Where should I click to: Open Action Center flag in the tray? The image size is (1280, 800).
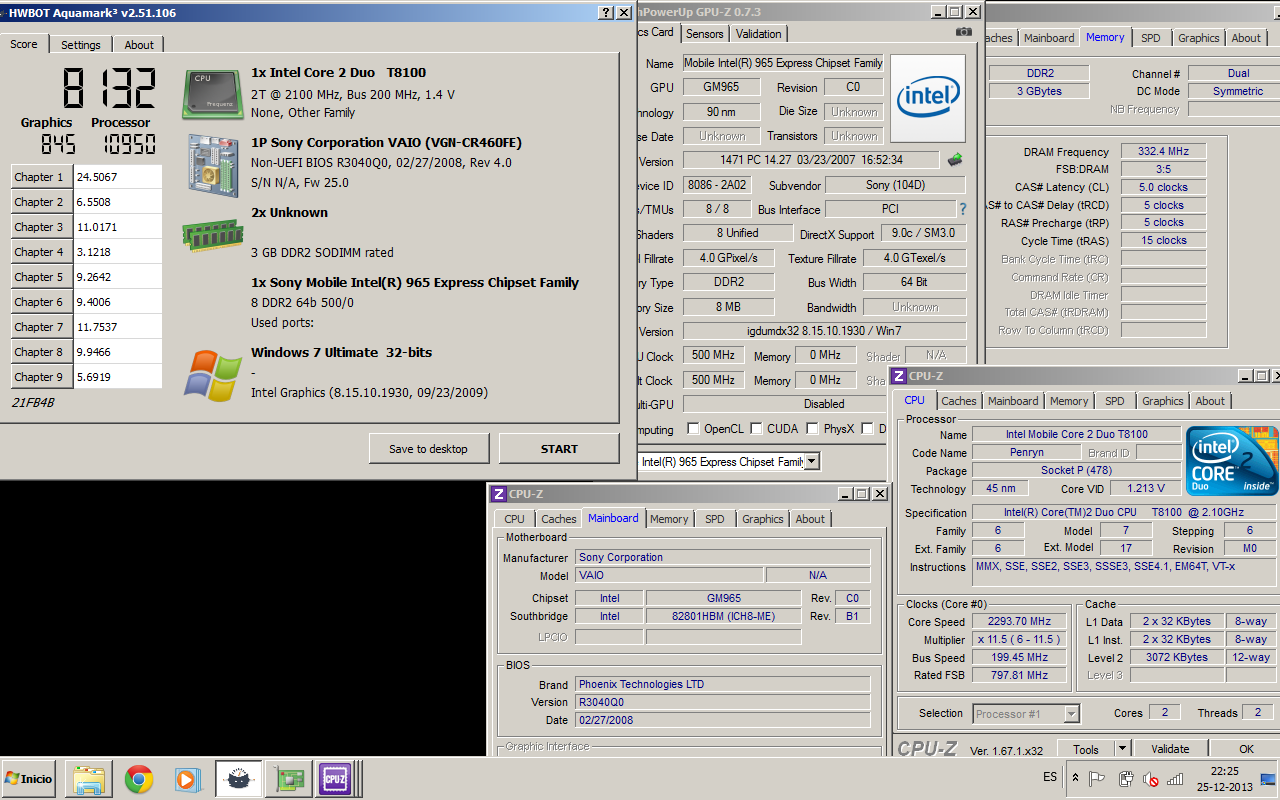point(1098,778)
